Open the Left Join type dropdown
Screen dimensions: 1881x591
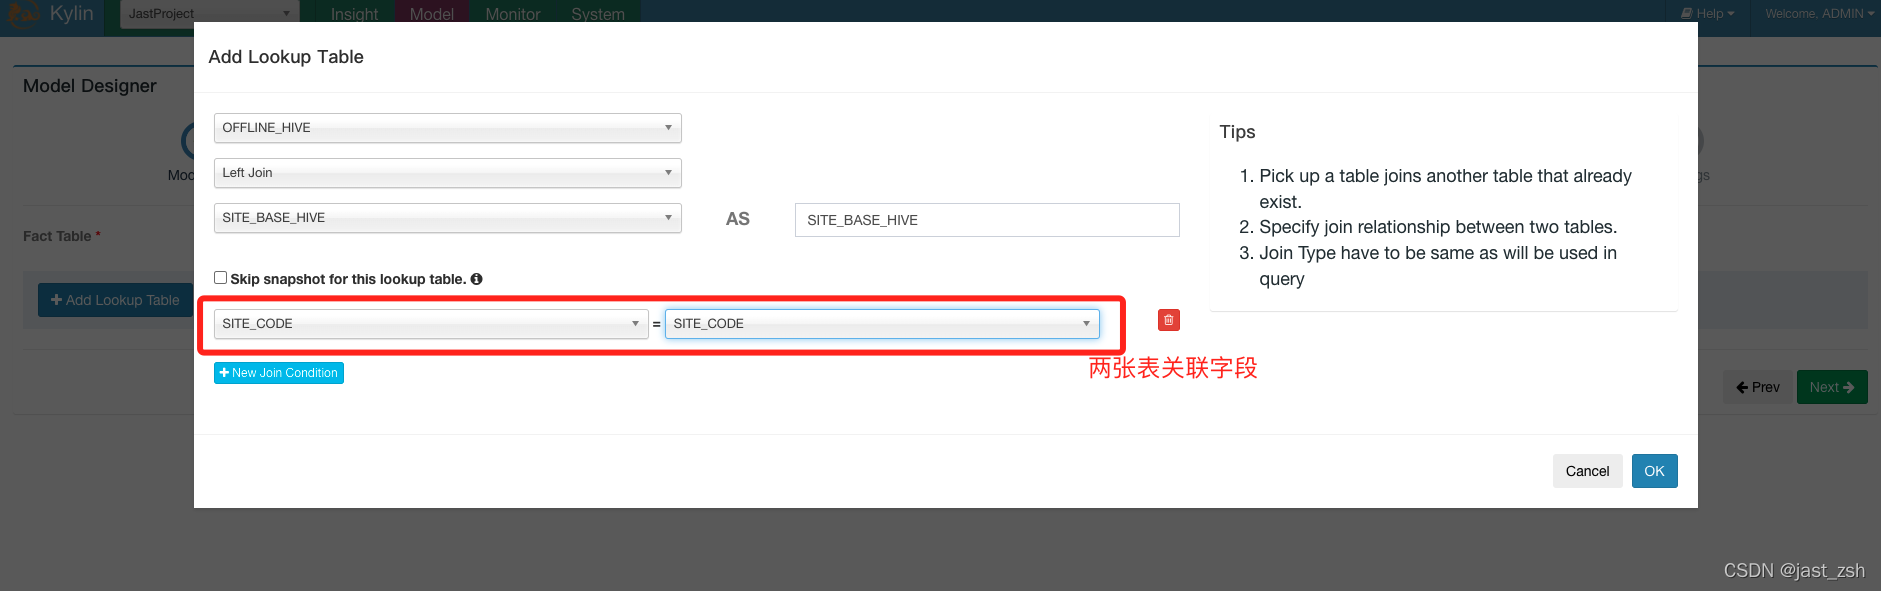[x=447, y=173]
